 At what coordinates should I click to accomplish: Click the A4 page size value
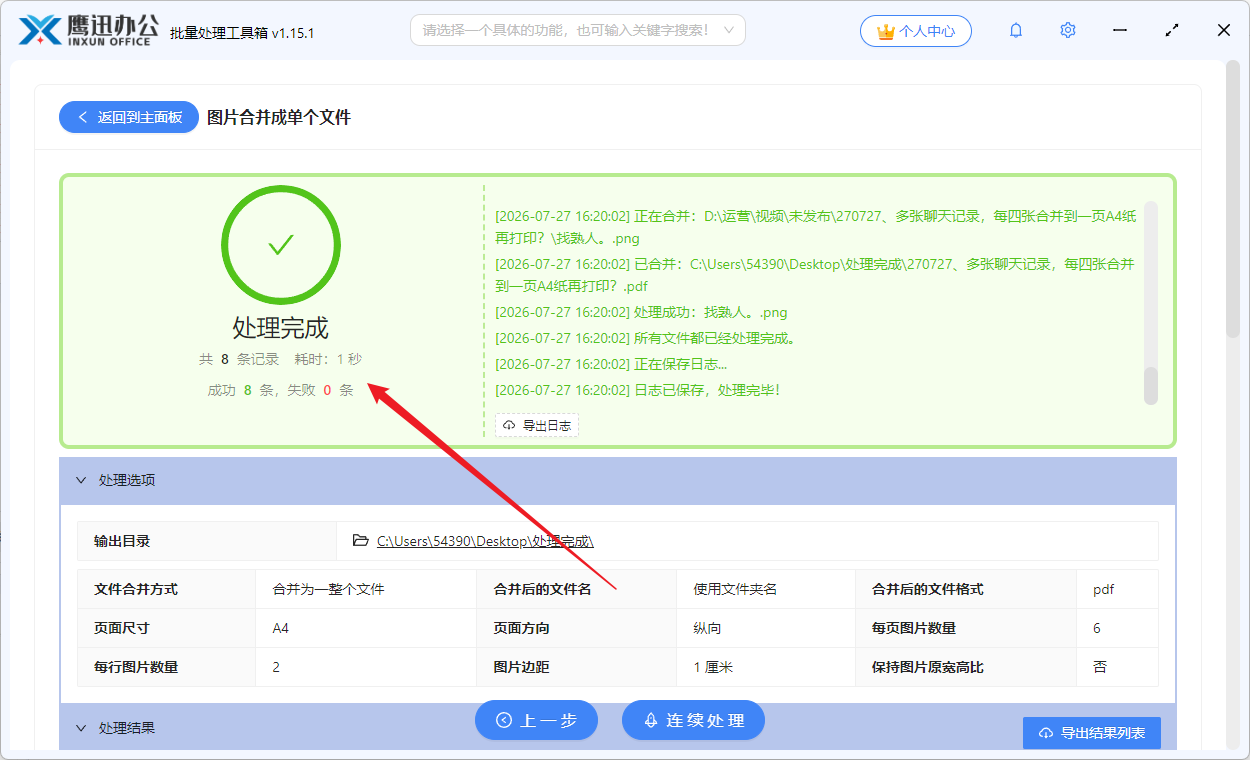tap(366, 628)
